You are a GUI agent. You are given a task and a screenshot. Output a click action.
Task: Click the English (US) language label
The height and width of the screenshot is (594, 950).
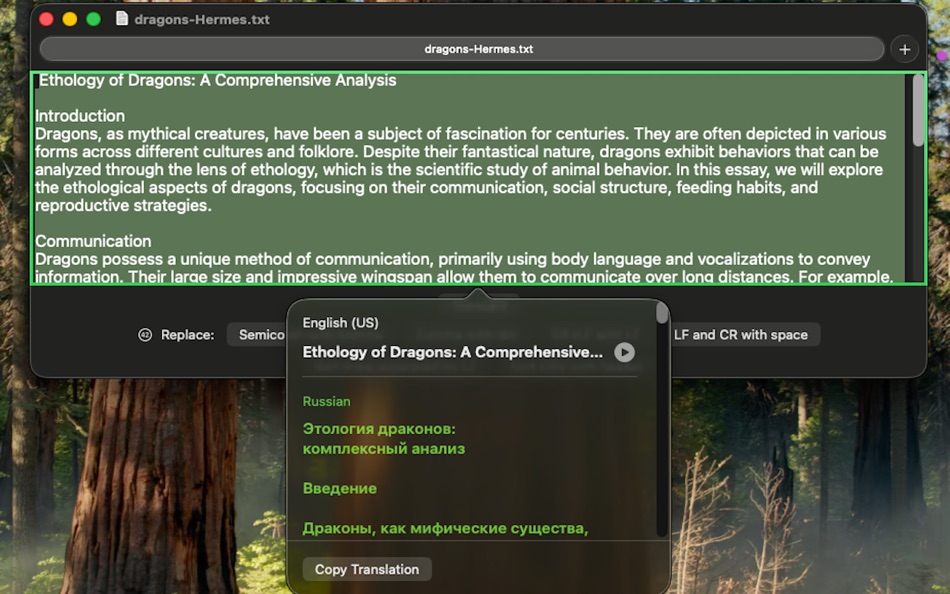[340, 322]
